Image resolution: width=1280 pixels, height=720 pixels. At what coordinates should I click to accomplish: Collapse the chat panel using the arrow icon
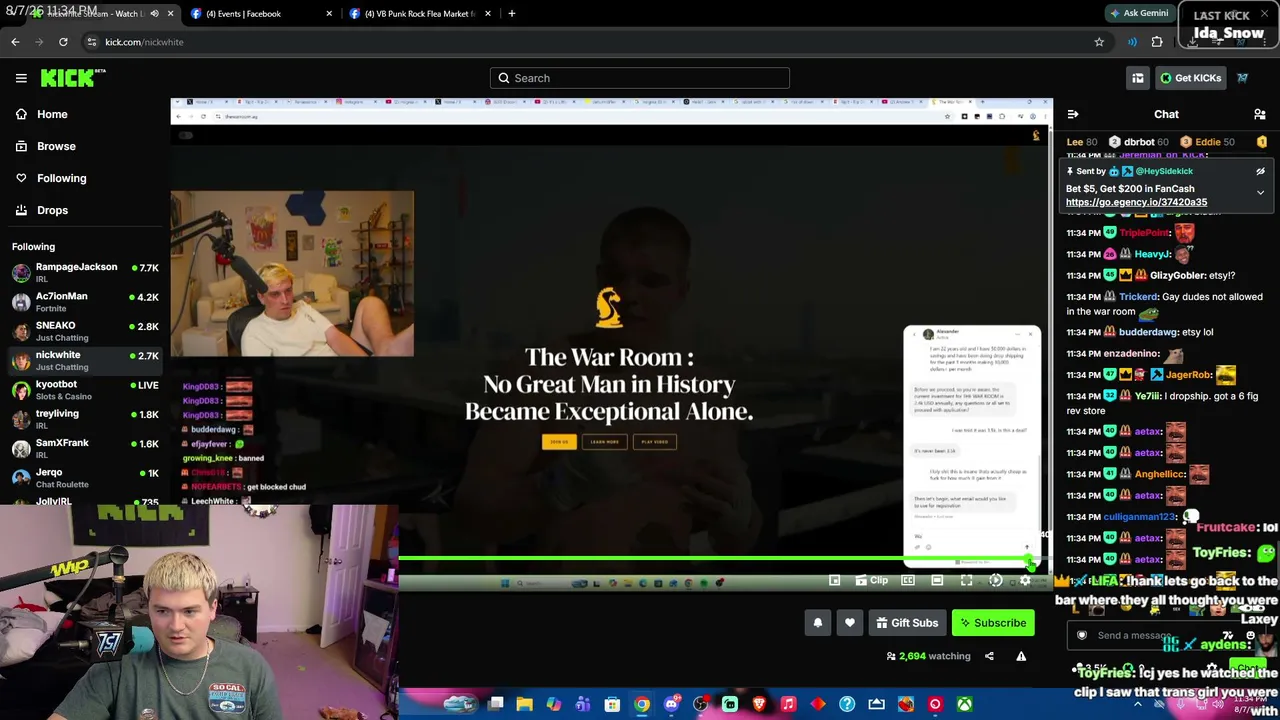click(1072, 114)
